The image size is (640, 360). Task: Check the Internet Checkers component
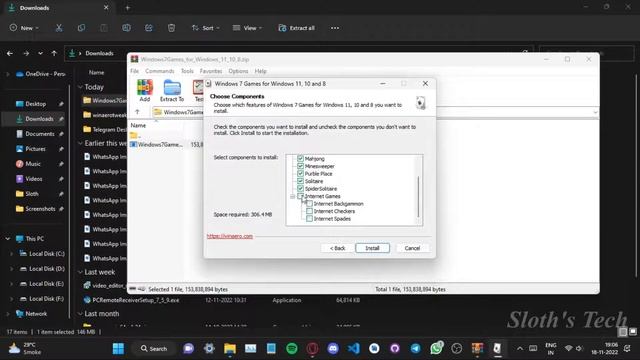coord(309,211)
